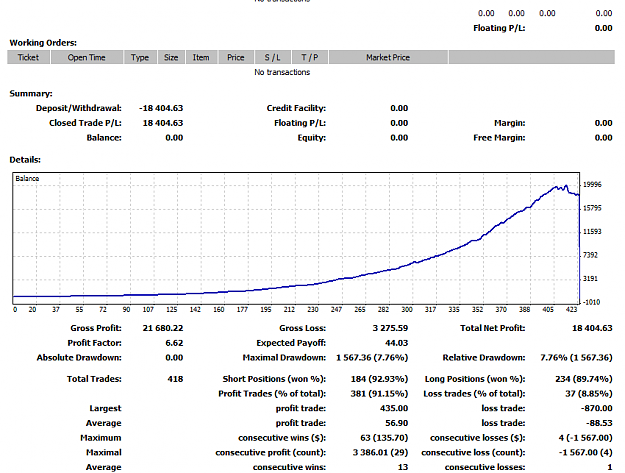Click the consecutive loss value -1 567.00 (4)
The image size is (625, 473).
(x=585, y=453)
